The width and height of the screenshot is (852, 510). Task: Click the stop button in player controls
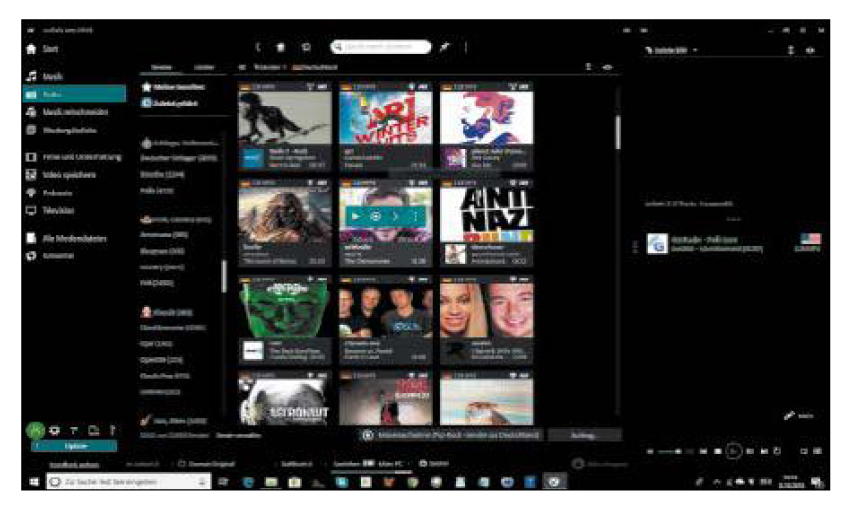[x=717, y=451]
